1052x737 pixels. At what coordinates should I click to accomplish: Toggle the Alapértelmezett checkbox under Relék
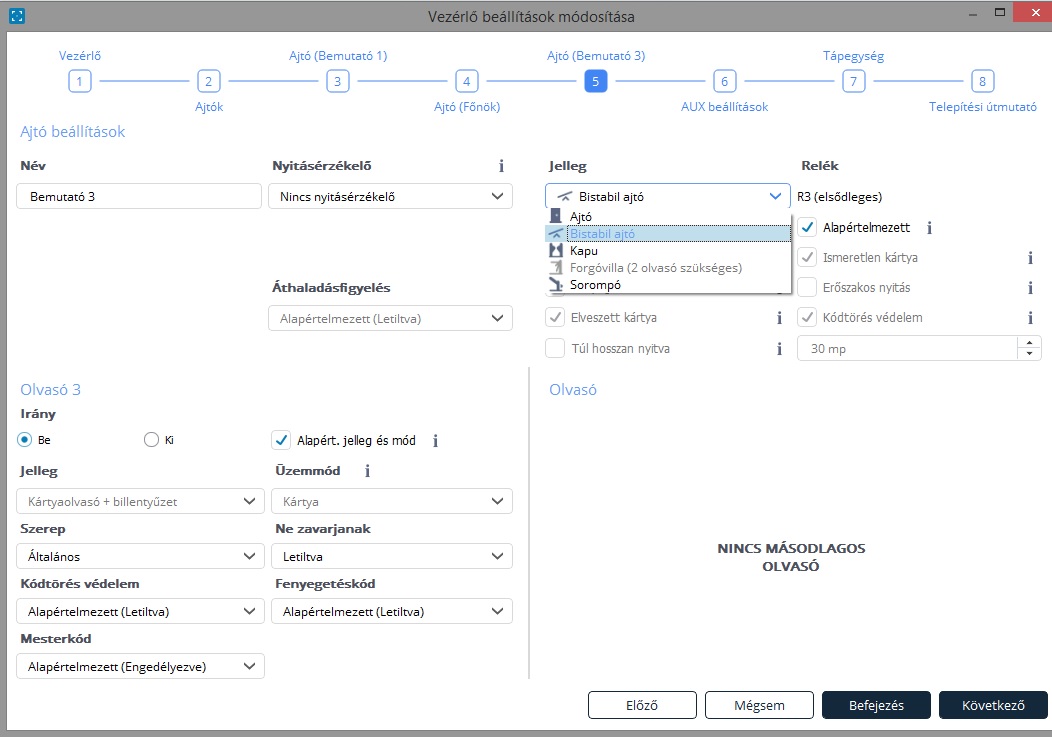[808, 228]
